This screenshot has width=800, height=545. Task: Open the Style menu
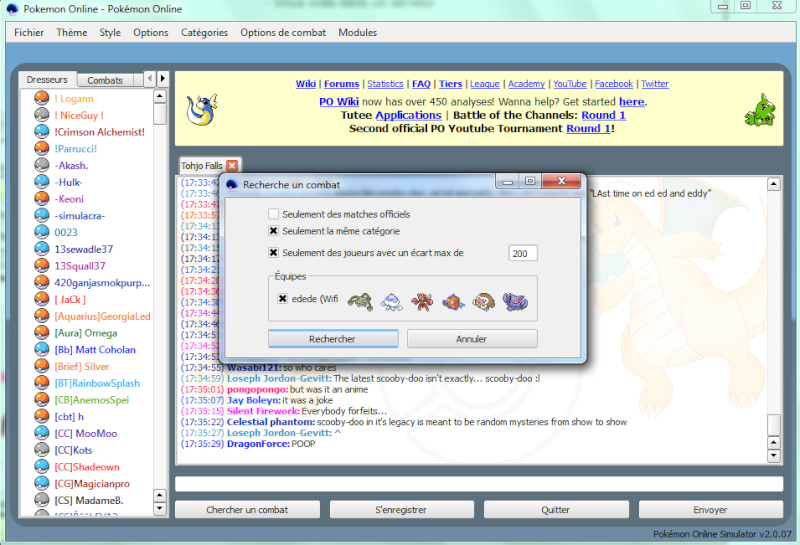tap(110, 32)
